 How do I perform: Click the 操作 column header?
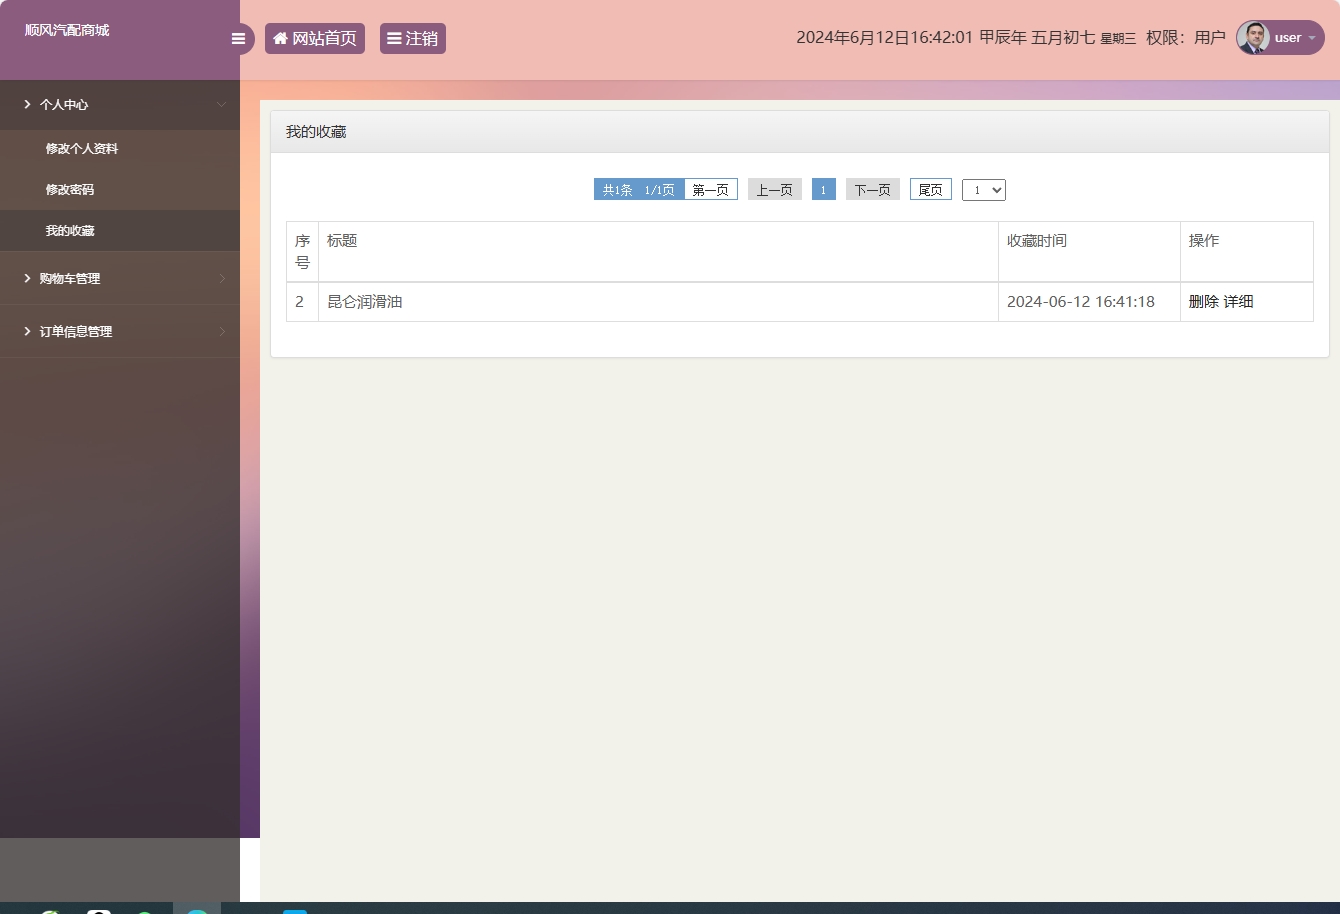1246,251
